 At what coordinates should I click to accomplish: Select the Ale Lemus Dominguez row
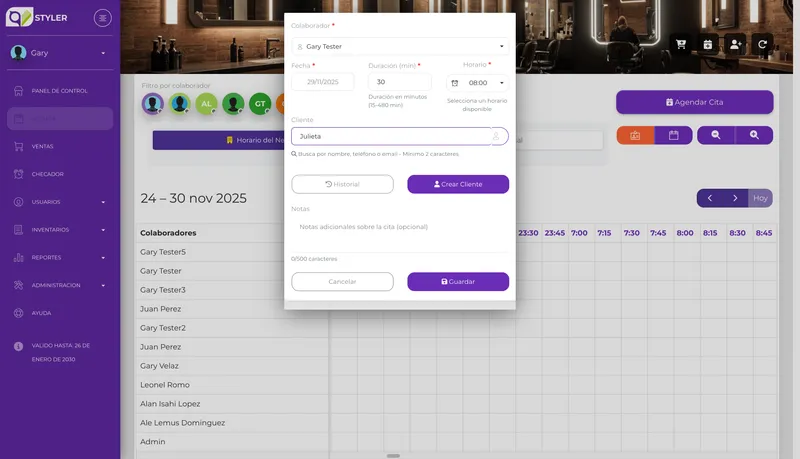click(x=232, y=423)
